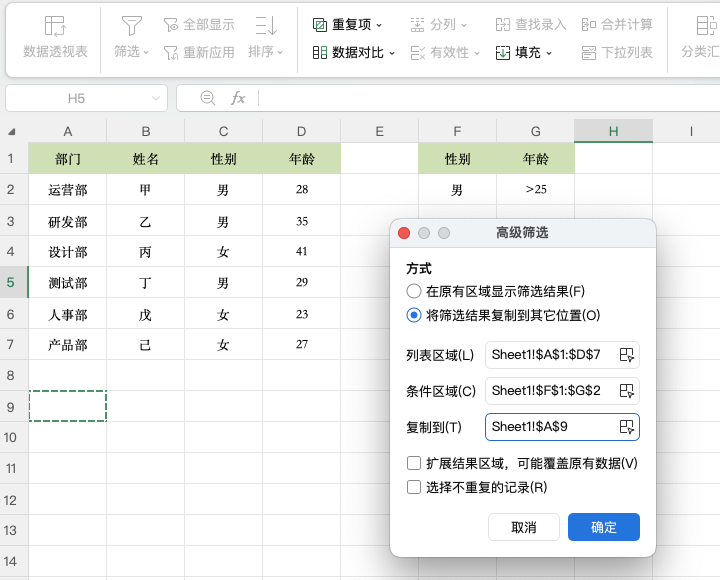The image size is (720, 580).
Task: Expand the 填充 dropdown arrow
Action: [549, 53]
